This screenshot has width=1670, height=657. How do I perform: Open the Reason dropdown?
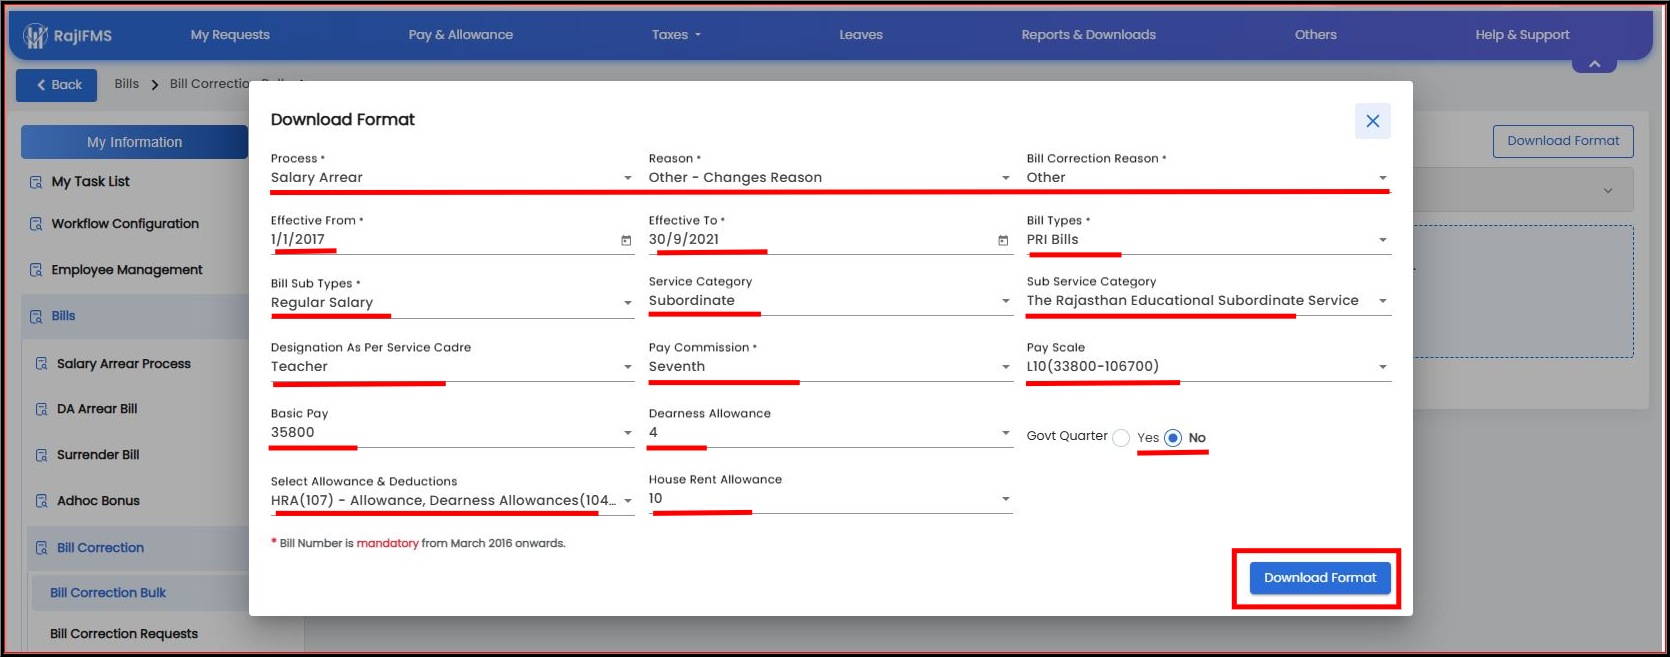point(830,178)
